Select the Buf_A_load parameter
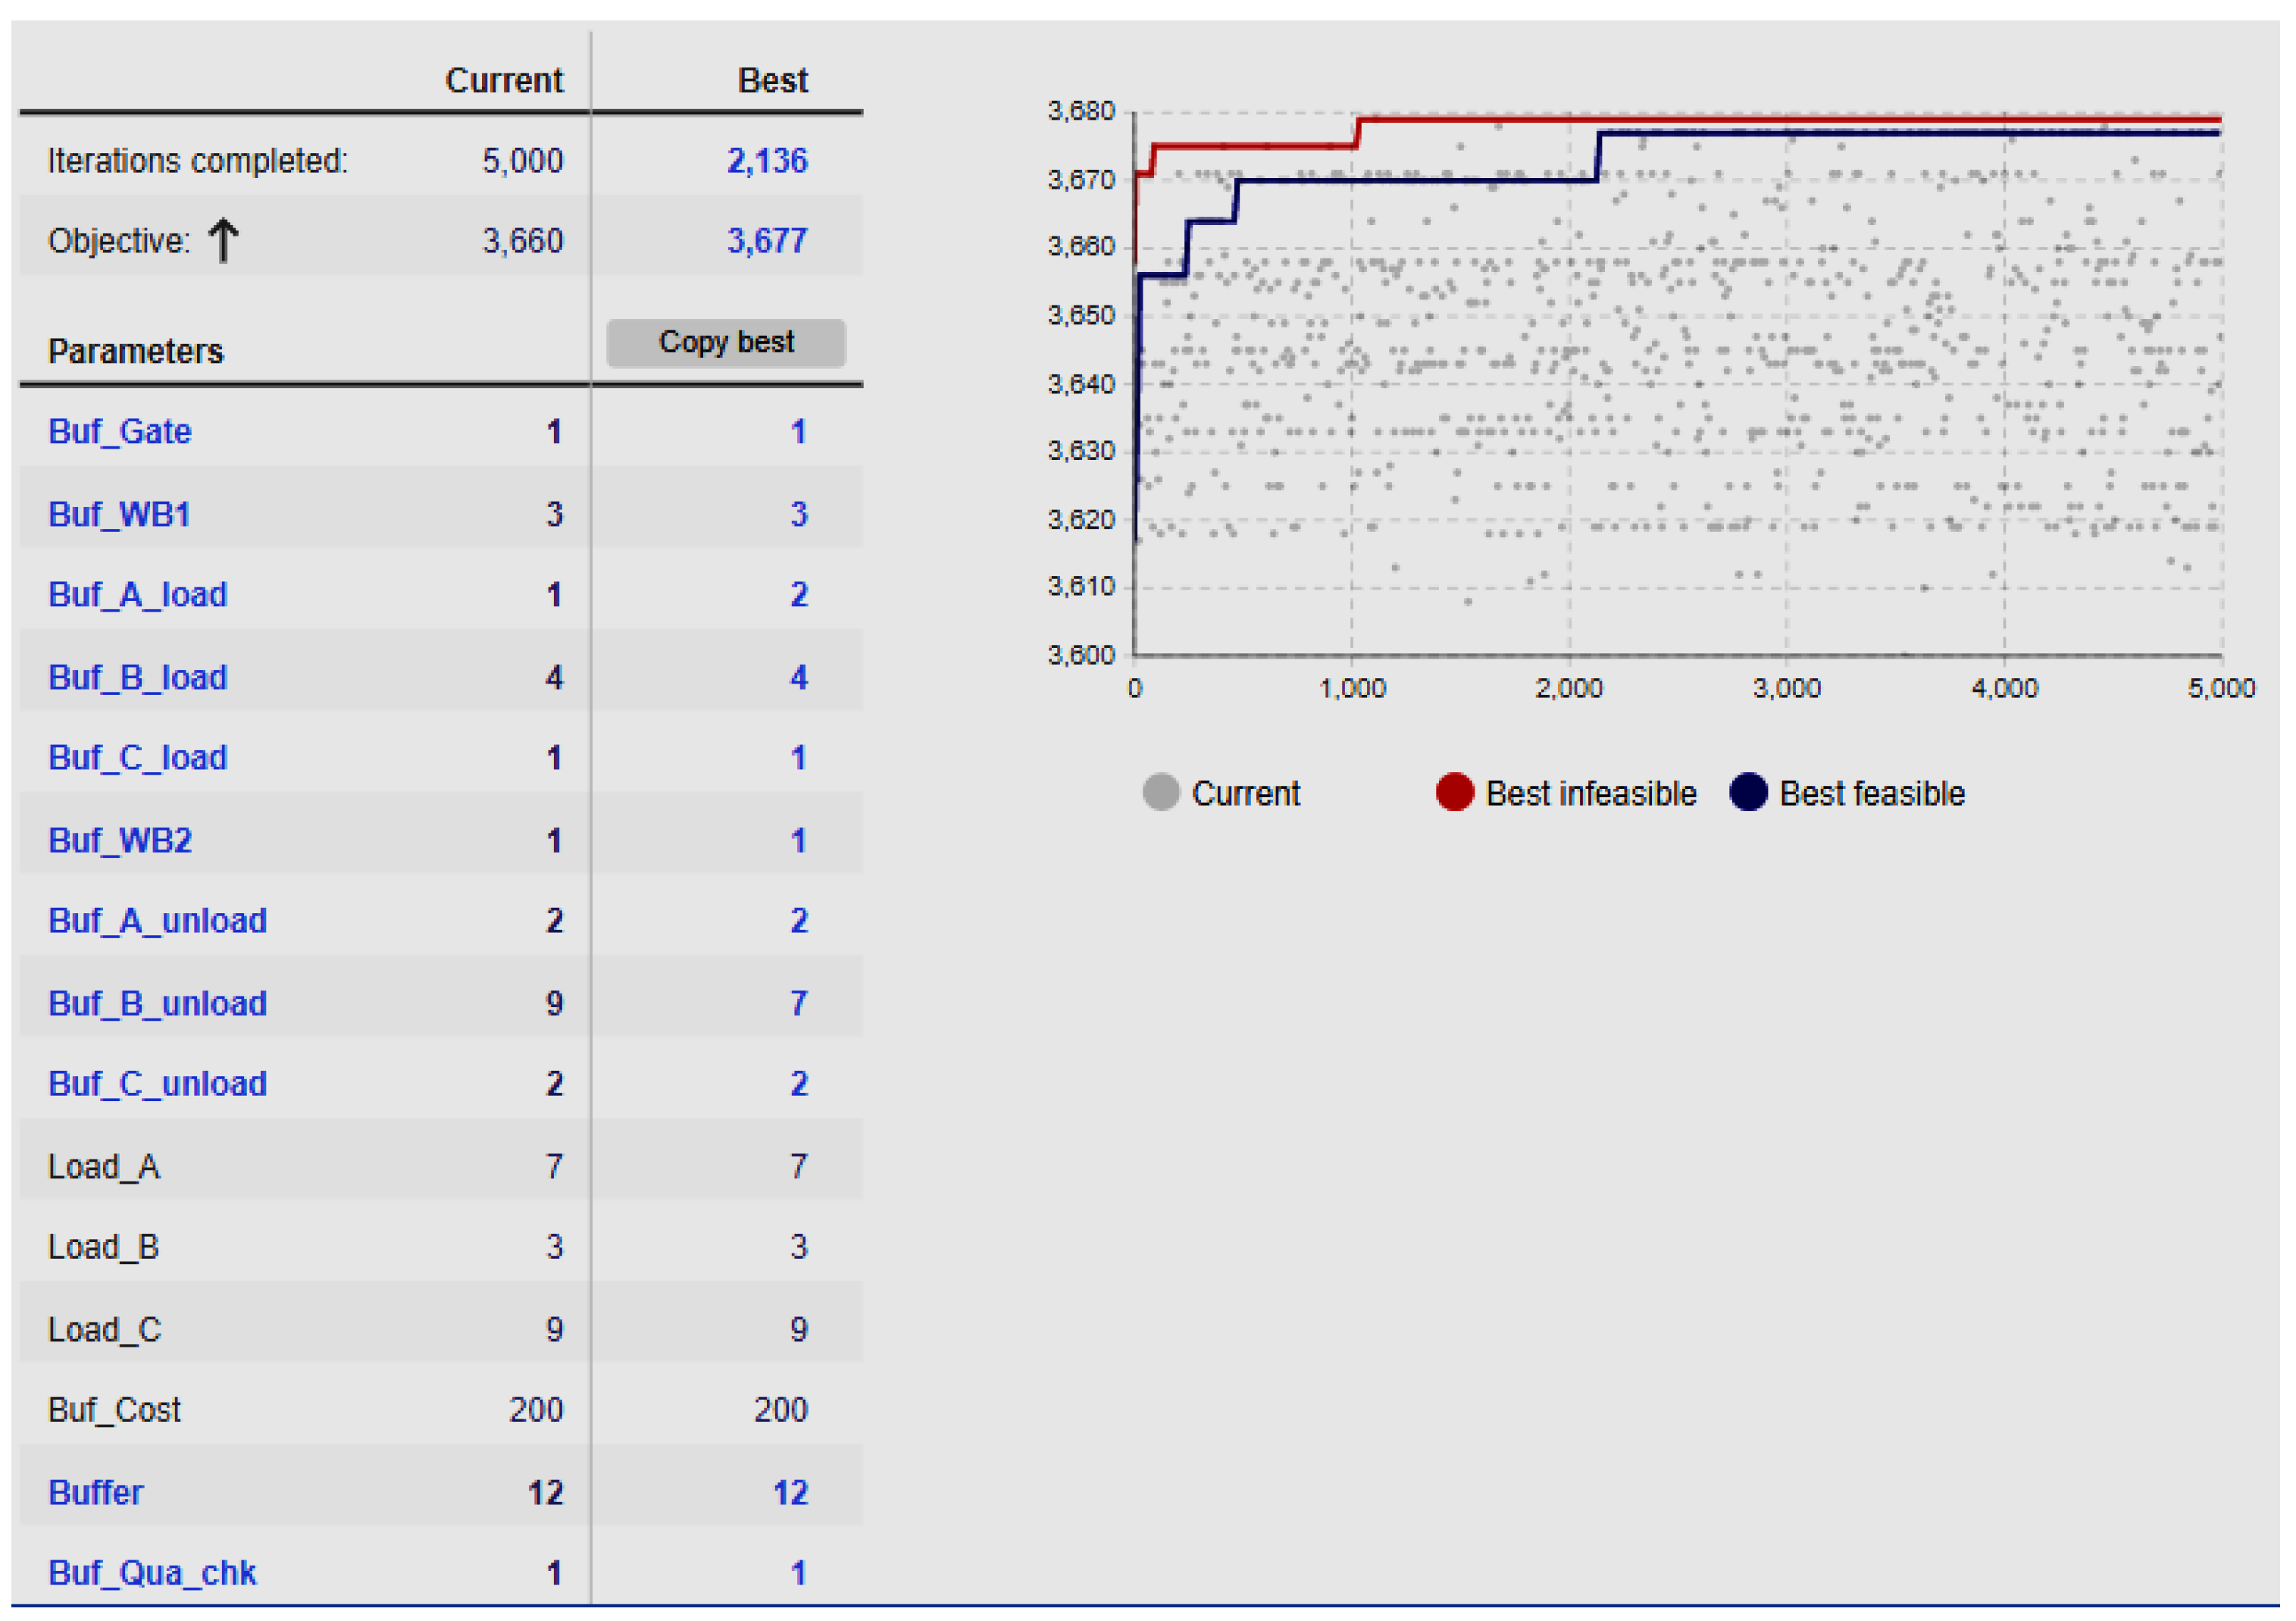The height and width of the screenshot is (1621, 2296). tap(137, 595)
